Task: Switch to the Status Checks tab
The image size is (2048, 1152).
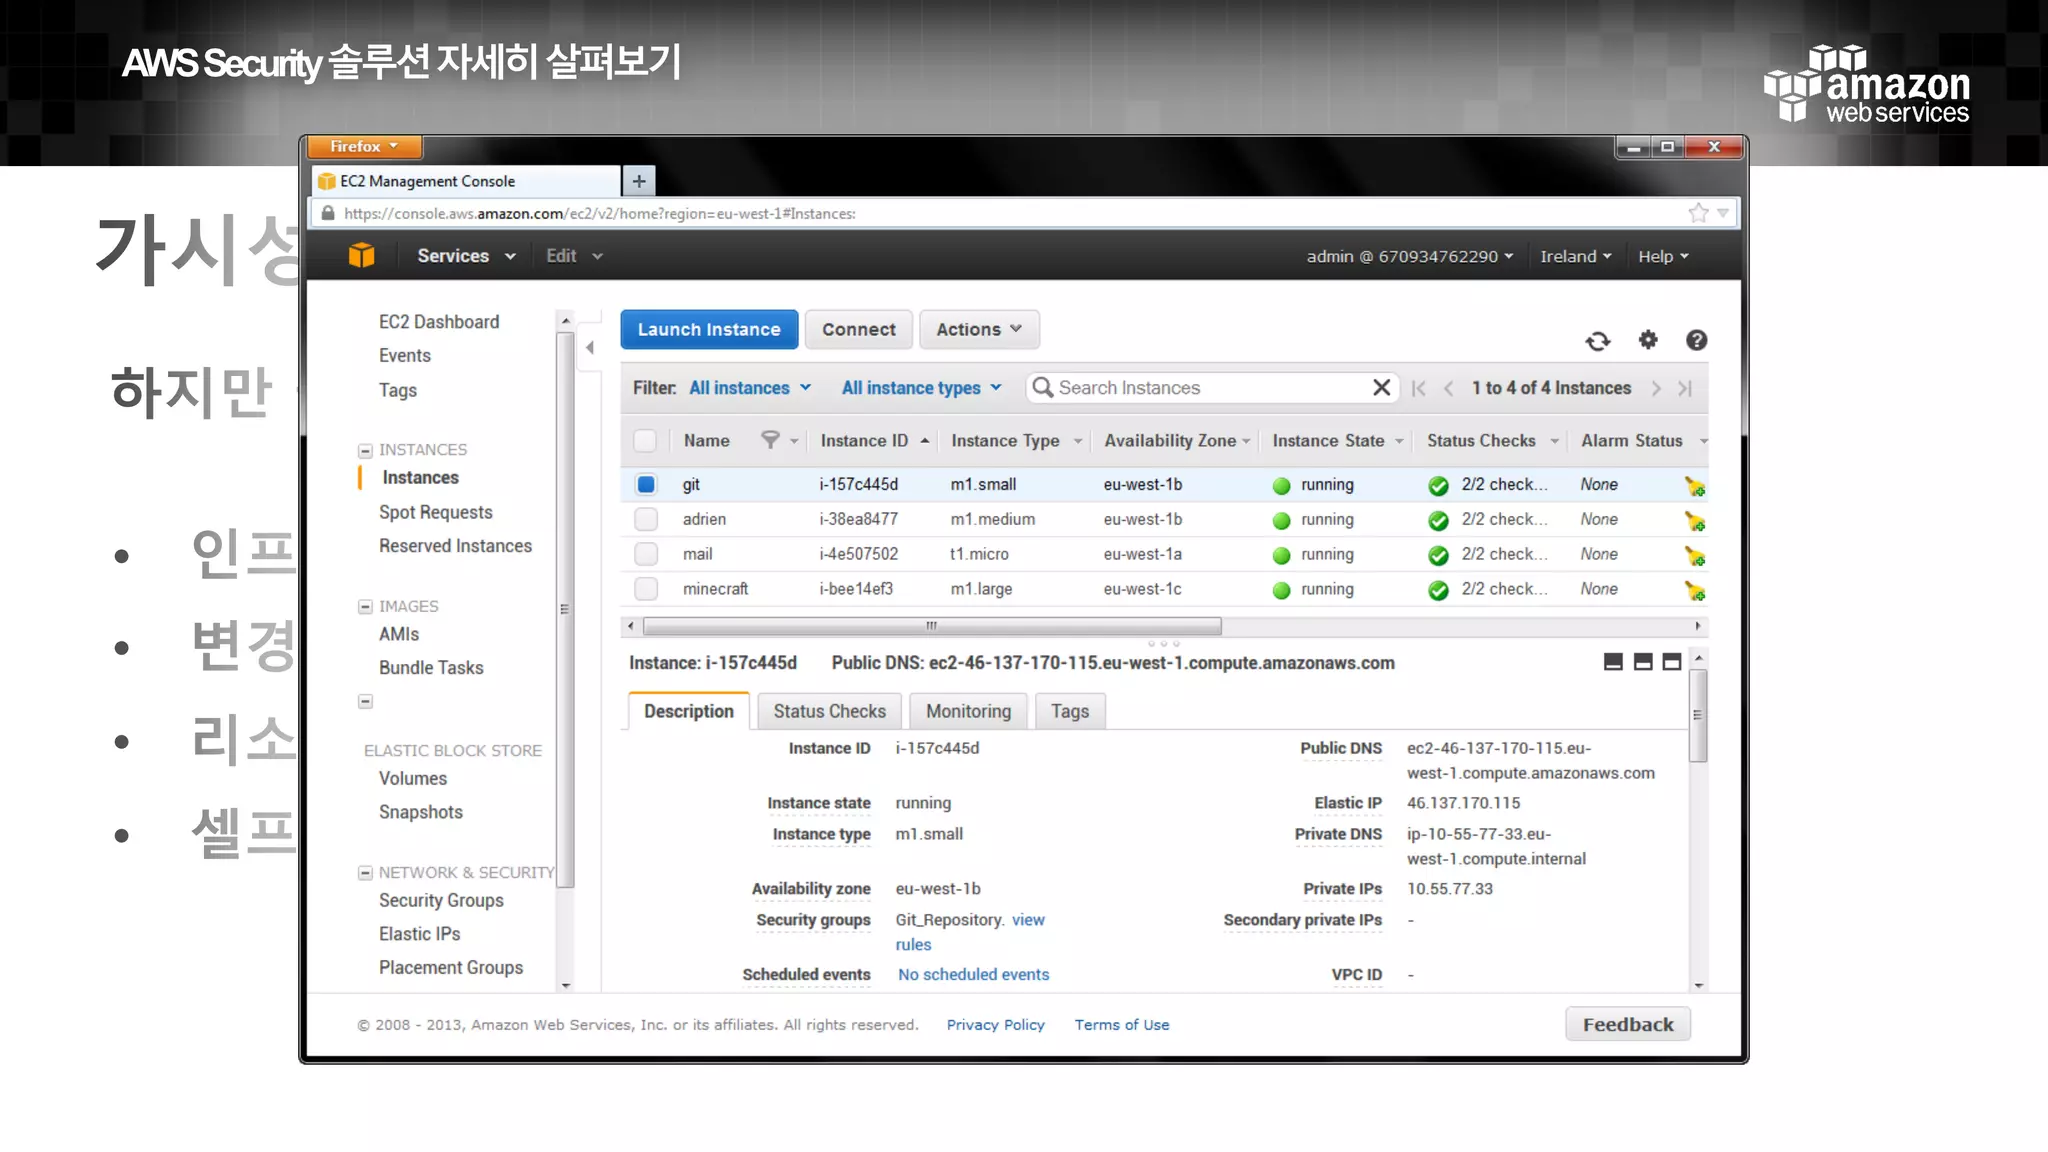Action: pos(829,711)
